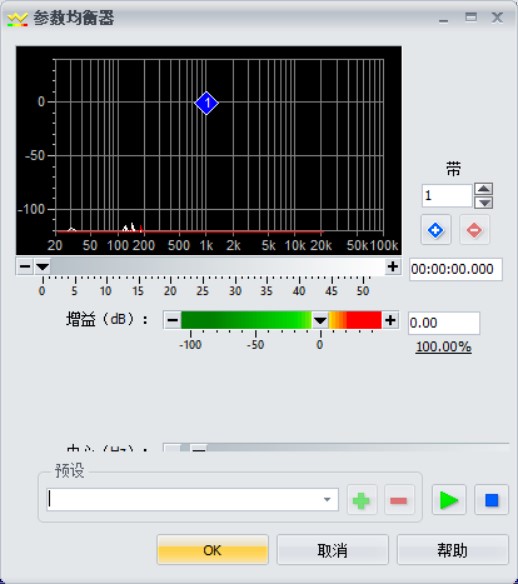Select band 1 diamond node on graph
The height and width of the screenshot is (584, 518).
[207, 103]
